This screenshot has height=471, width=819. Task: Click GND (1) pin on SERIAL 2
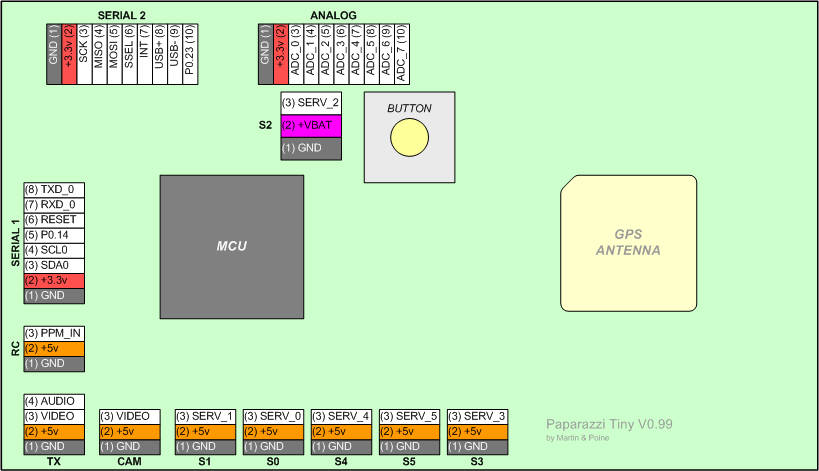(54, 54)
